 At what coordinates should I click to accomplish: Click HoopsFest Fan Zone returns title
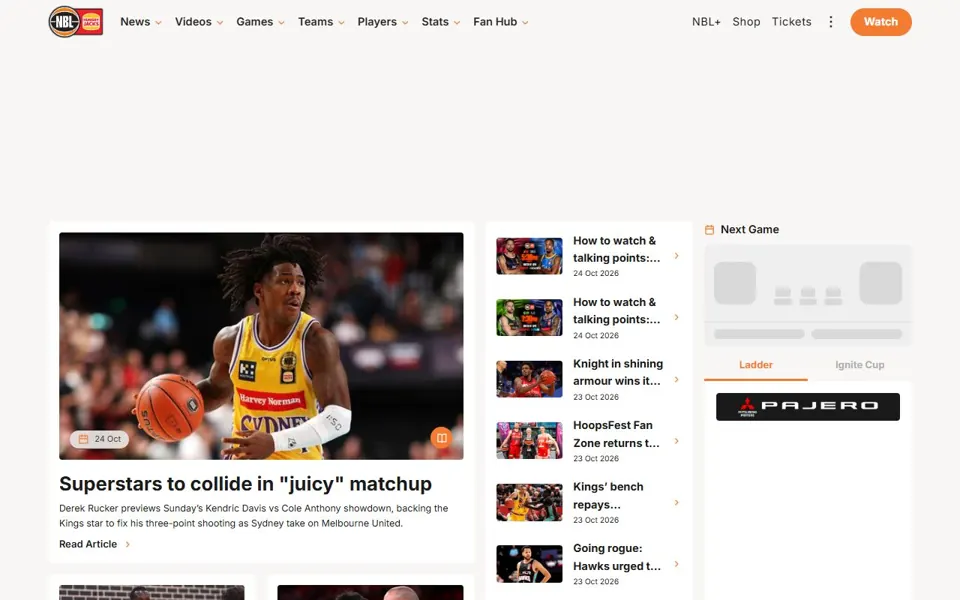(616, 434)
